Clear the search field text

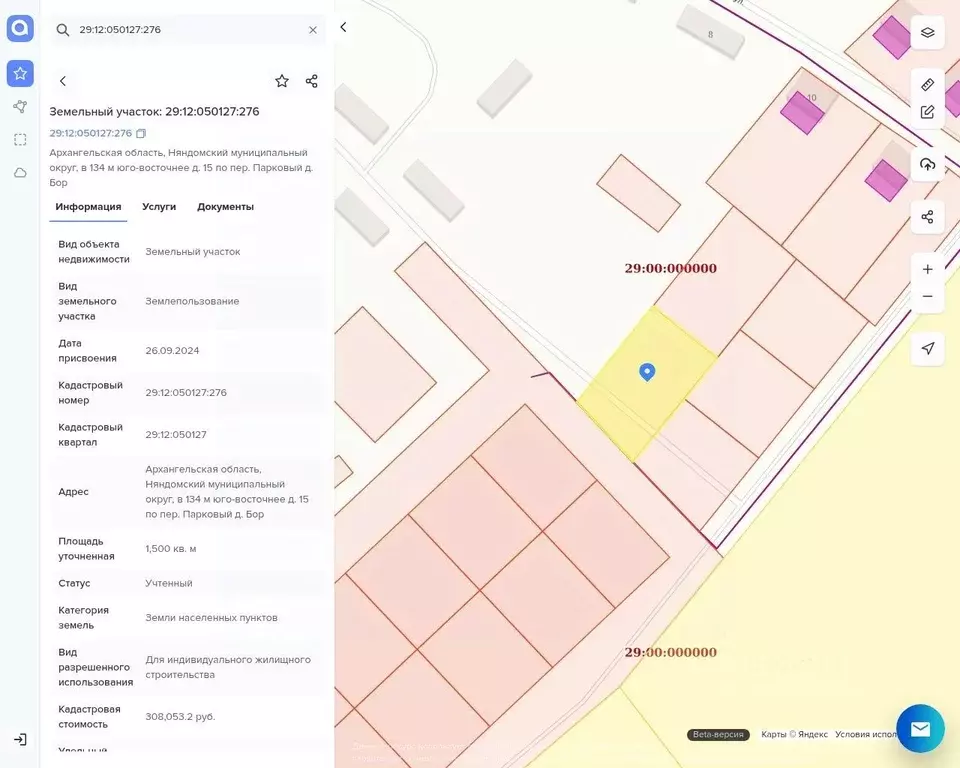313,30
